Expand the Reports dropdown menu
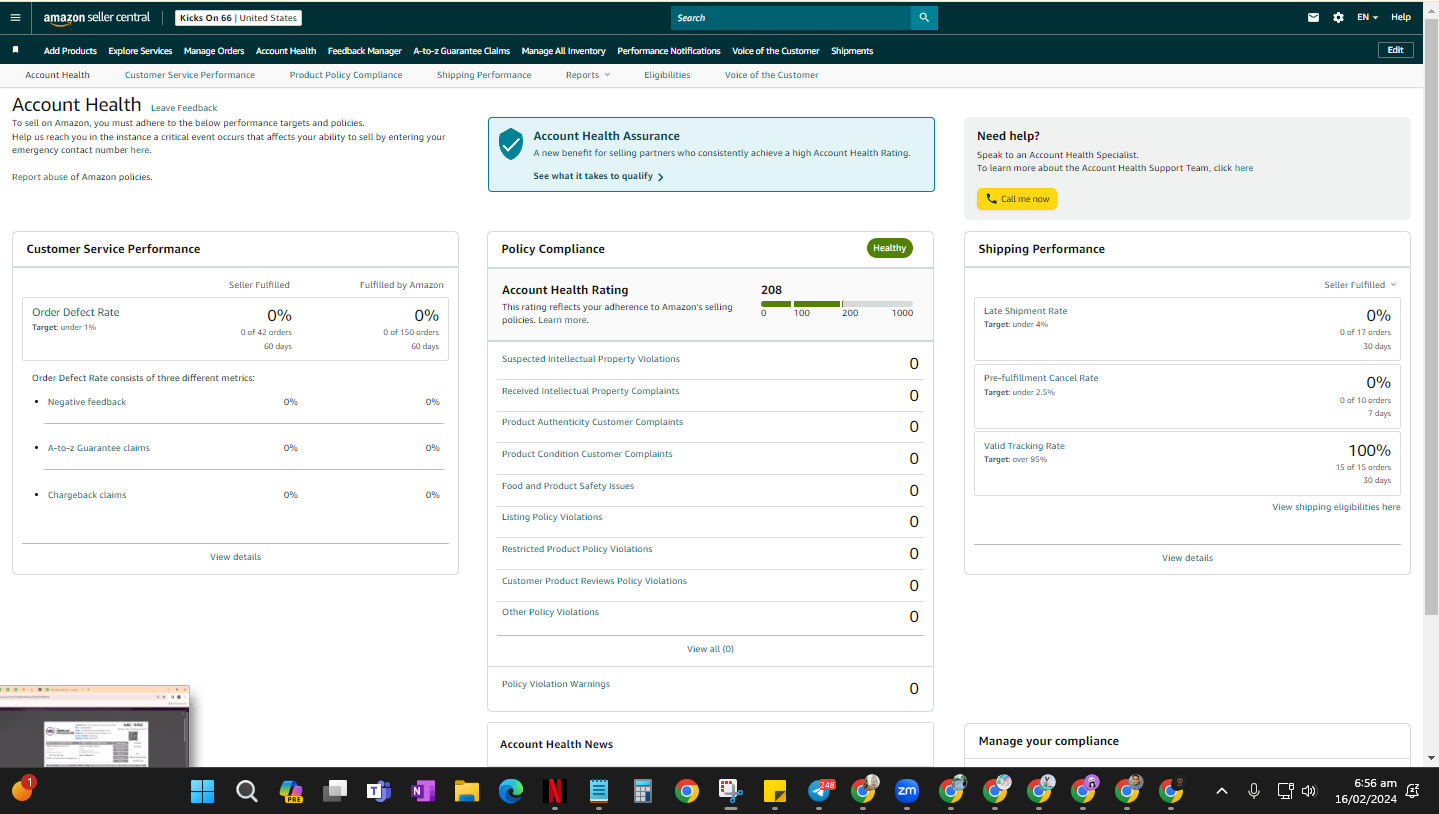Image resolution: width=1439 pixels, height=814 pixels. click(x=587, y=75)
